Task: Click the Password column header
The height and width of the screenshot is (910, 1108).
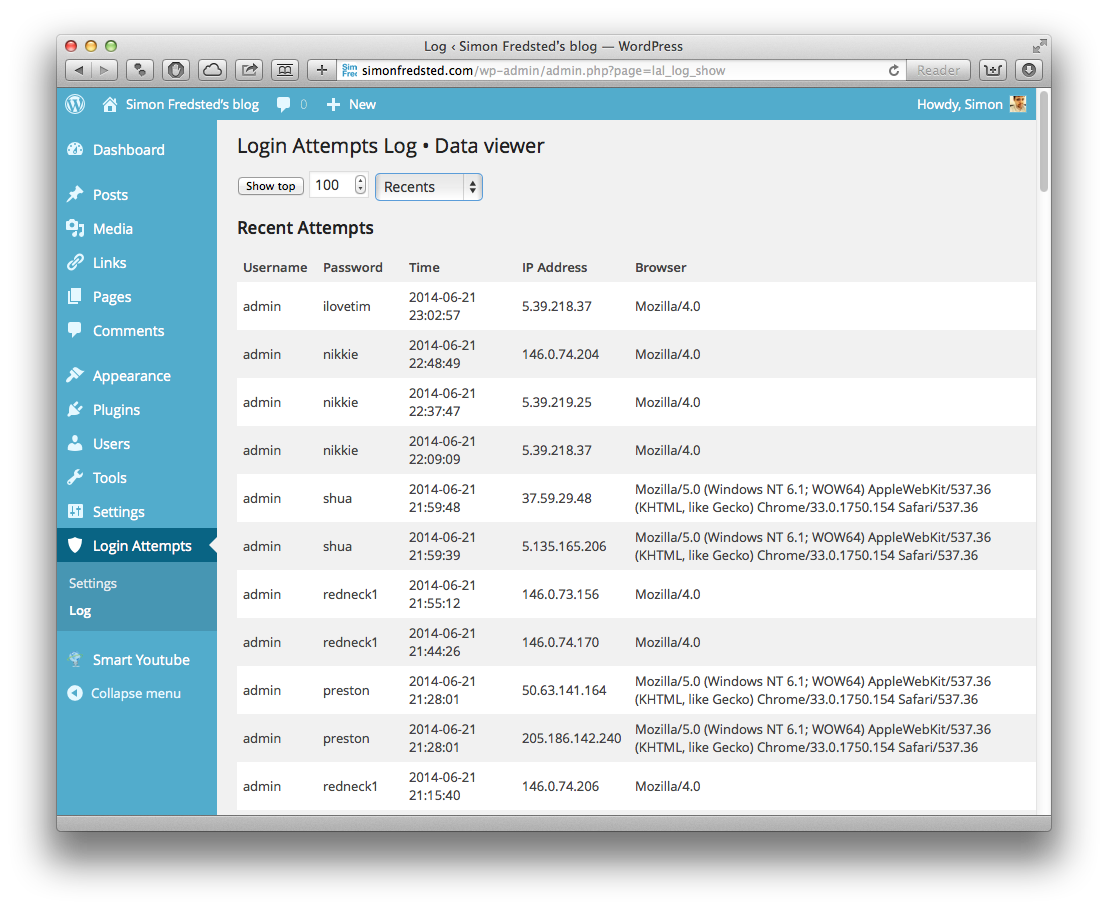Action: [x=353, y=268]
